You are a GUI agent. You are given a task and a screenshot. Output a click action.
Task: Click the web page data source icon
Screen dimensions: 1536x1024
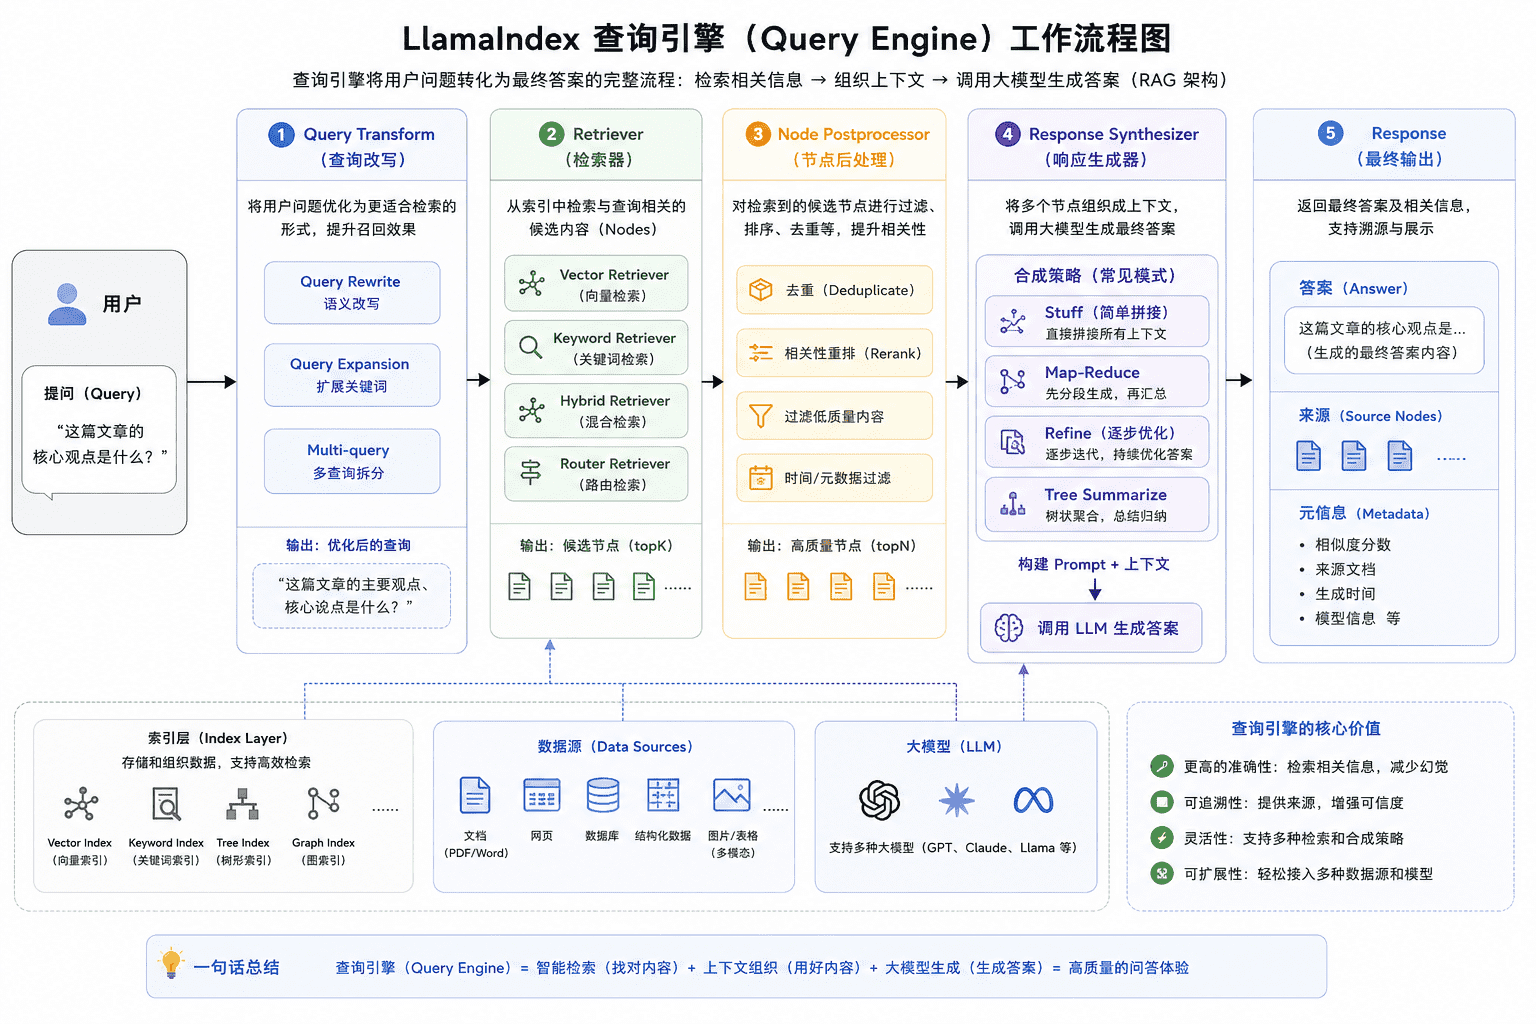542,796
